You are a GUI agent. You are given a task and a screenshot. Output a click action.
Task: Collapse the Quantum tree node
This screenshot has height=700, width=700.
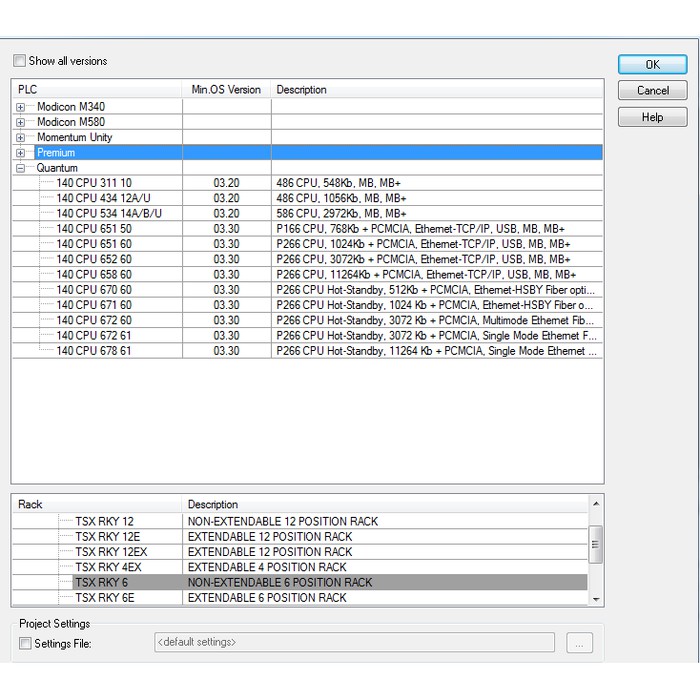21,169
